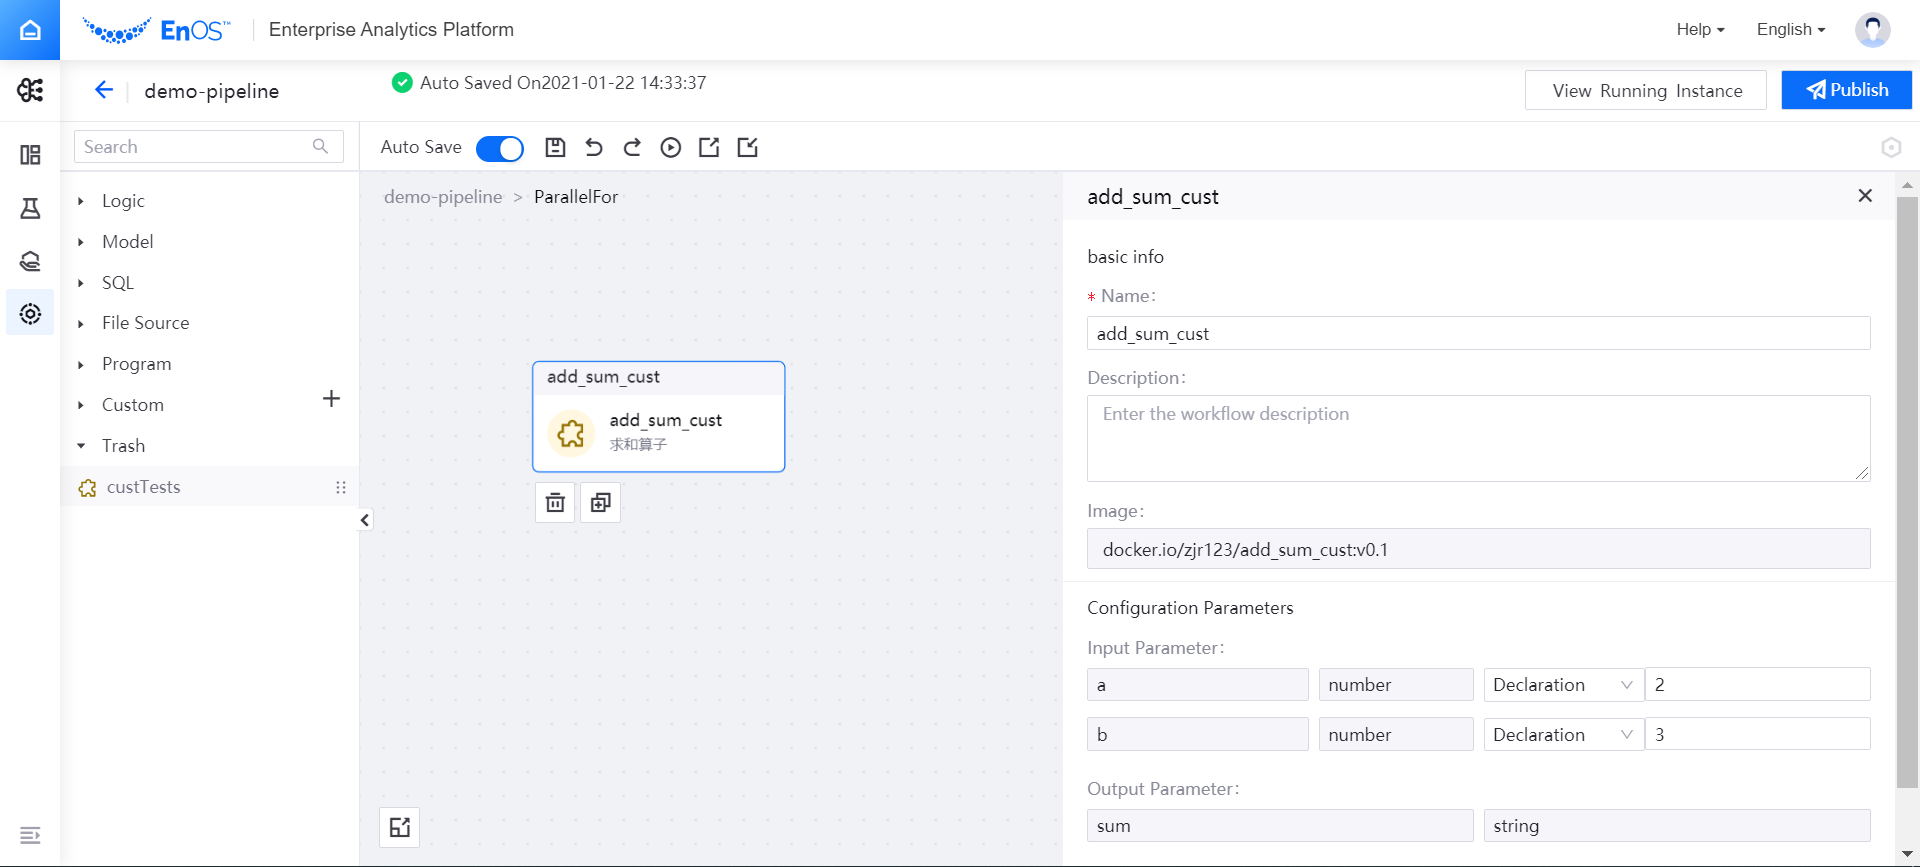
Task: Click the Image field docker.io path
Action: [1478, 549]
